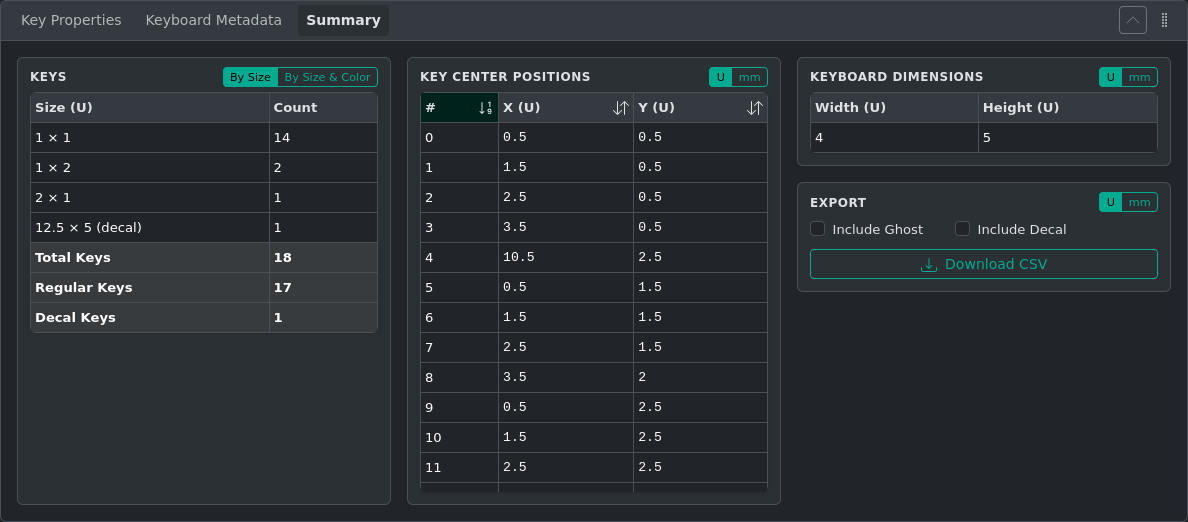Enable the Include Ghost checkbox
Image resolution: width=1188 pixels, height=522 pixels.
pos(818,229)
